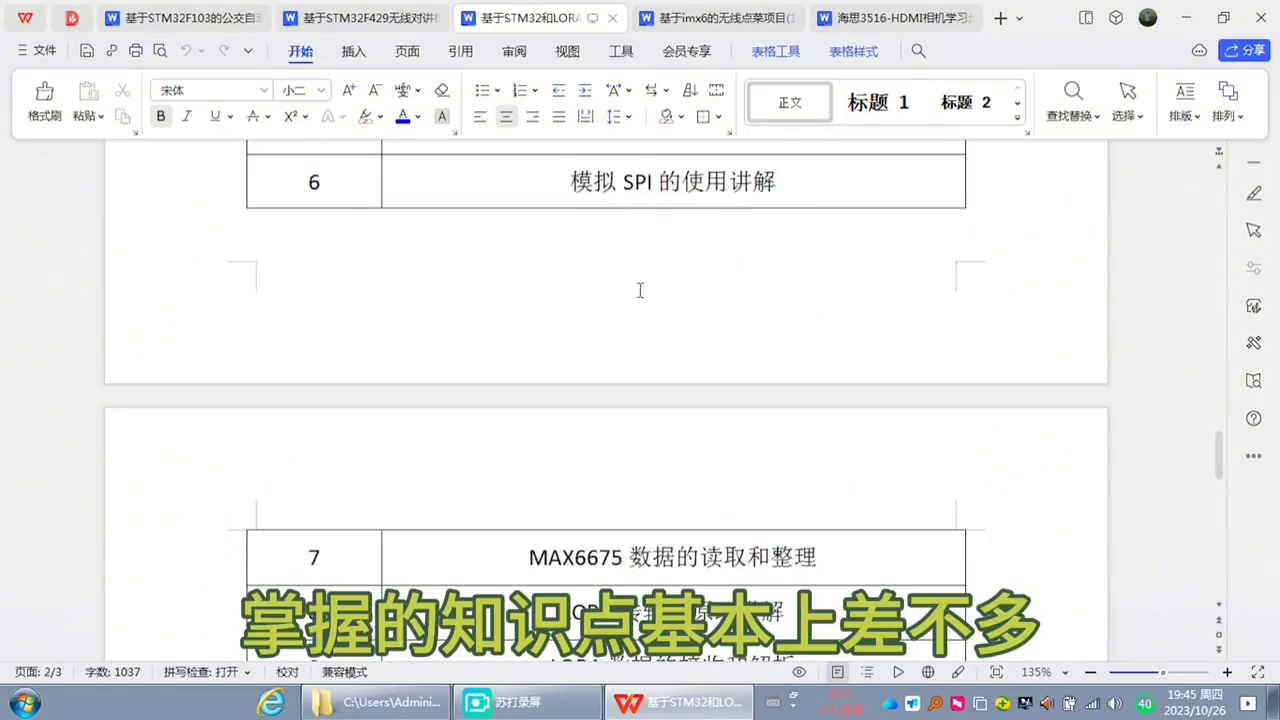This screenshot has width=1280, height=720.
Task: Click the 分享 (Share) button
Action: point(1244,51)
